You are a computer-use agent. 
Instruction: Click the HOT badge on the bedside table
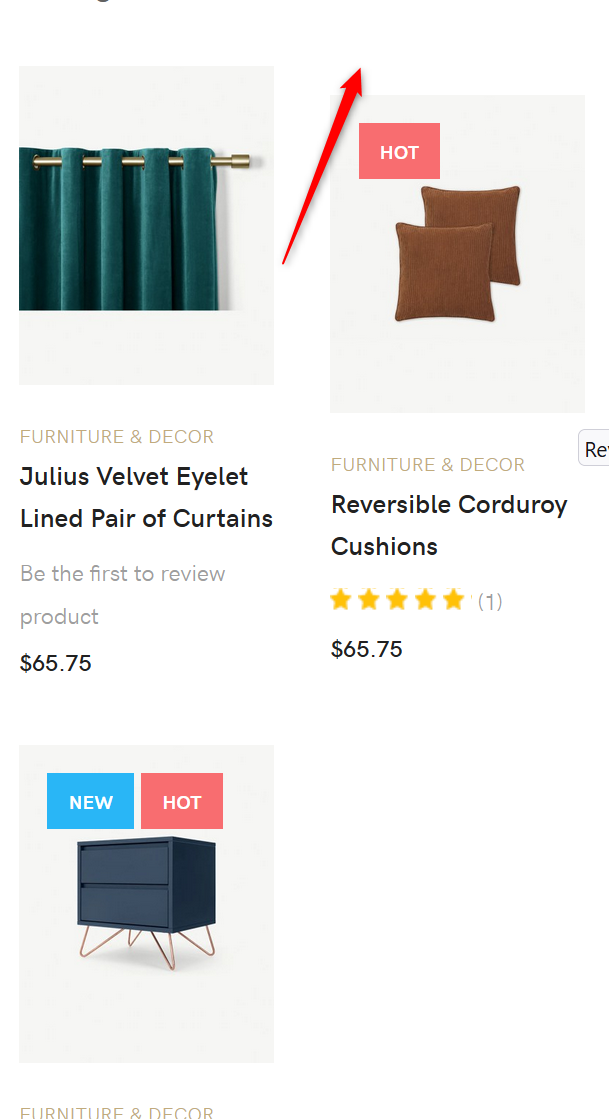click(x=182, y=802)
